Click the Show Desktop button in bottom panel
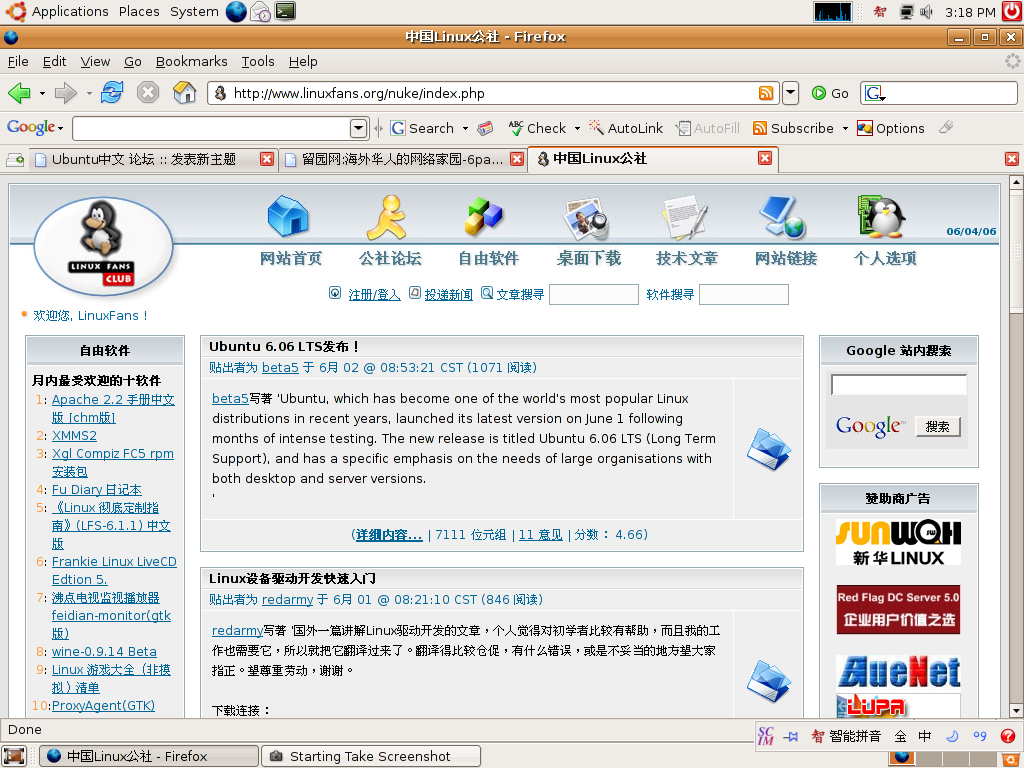Image resolution: width=1024 pixels, height=768 pixels. pyautogui.click(x=14, y=756)
